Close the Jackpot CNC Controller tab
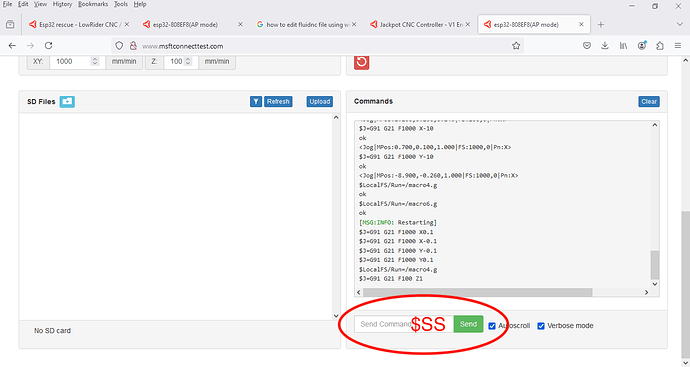This screenshot has height=367, width=690. (468, 25)
